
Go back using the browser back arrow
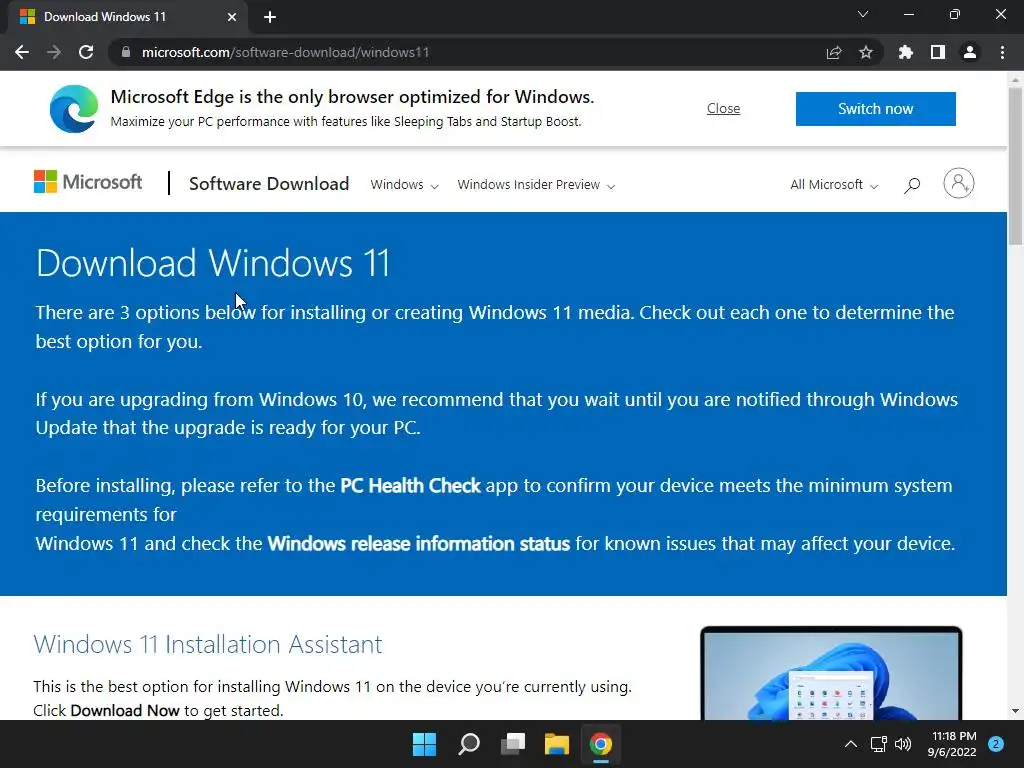tap(22, 52)
